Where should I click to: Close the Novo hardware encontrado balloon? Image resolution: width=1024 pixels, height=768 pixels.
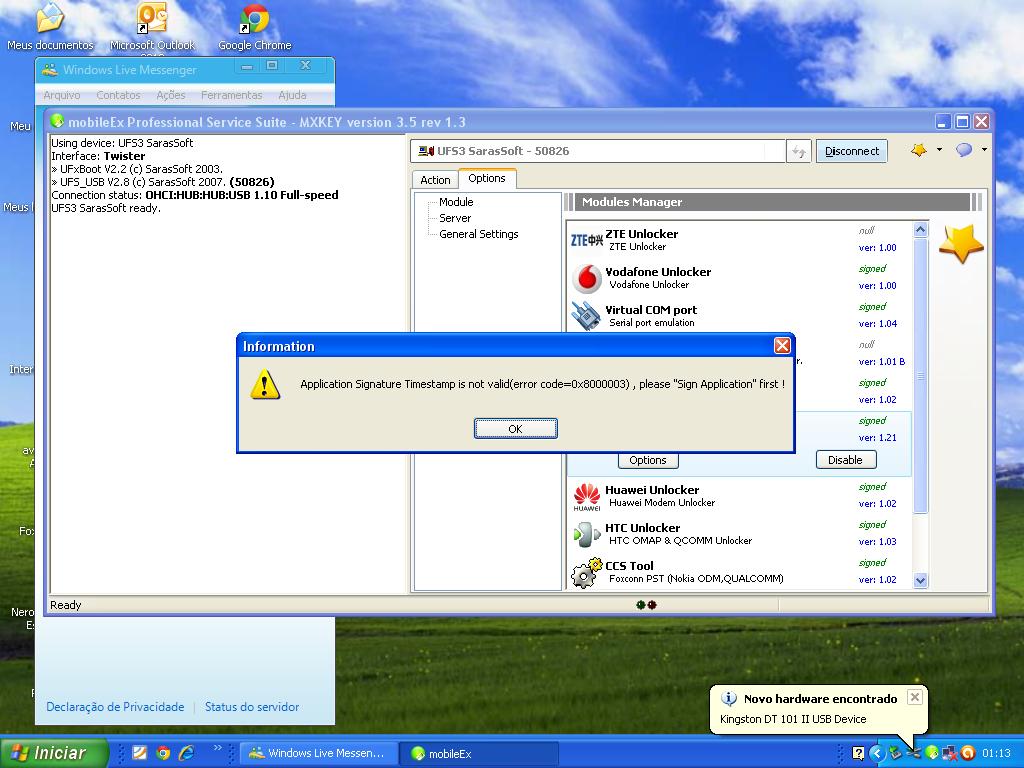915,697
